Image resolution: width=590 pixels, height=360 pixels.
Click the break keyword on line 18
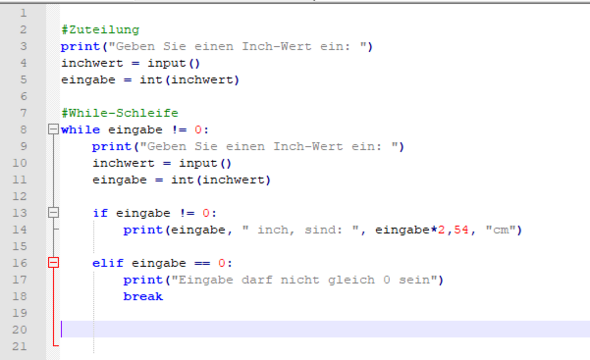(x=143, y=296)
